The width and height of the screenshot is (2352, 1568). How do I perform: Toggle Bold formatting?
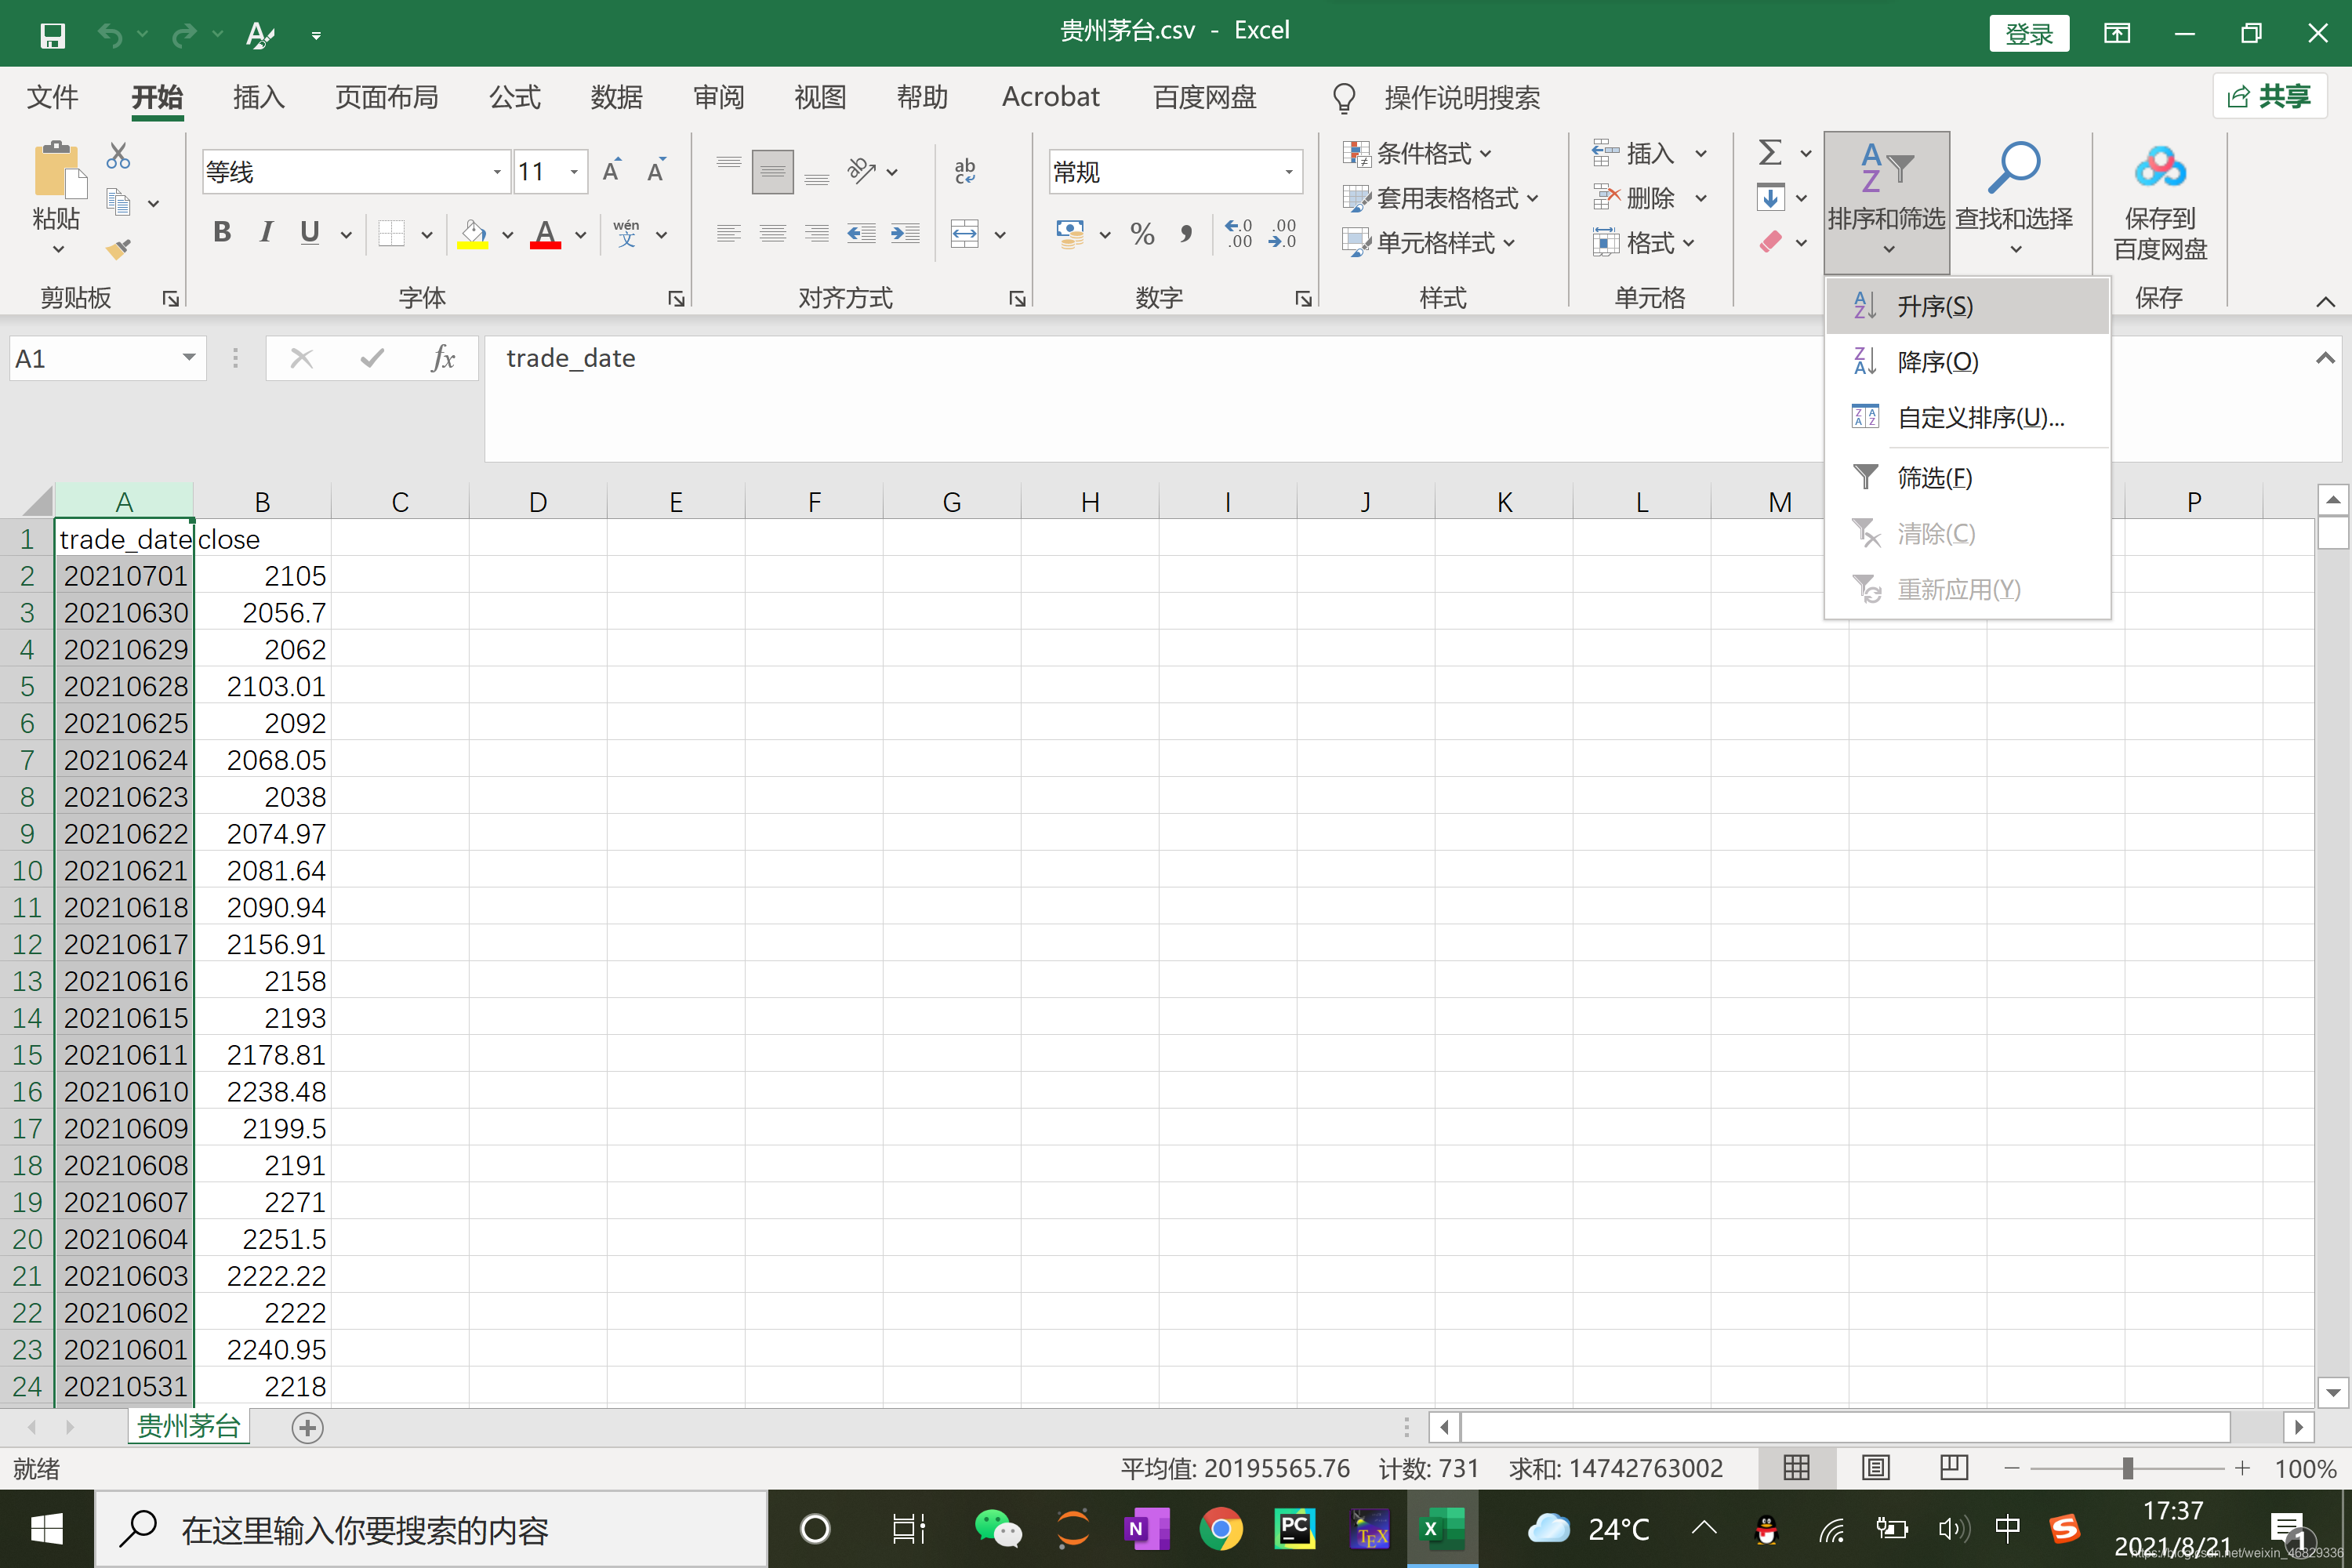click(222, 234)
